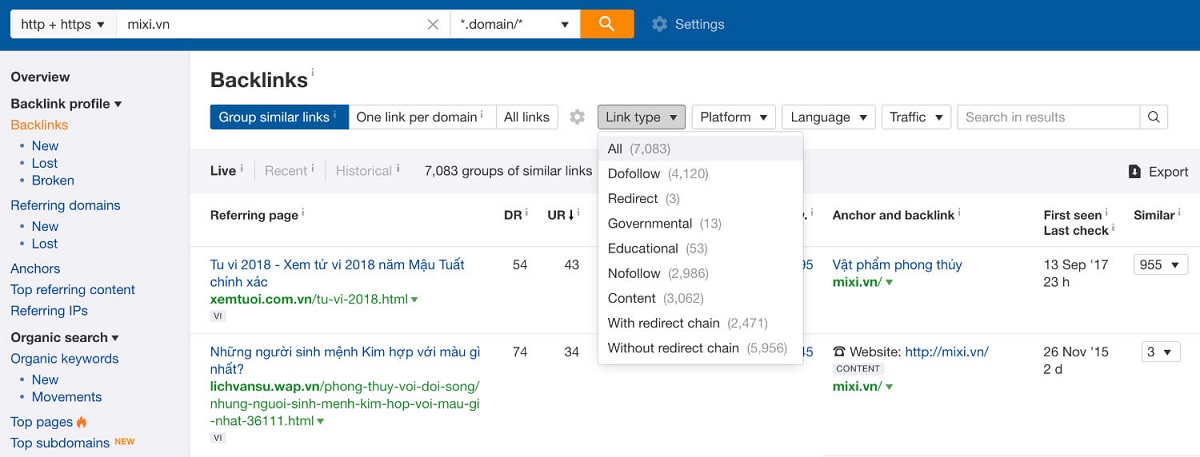Click the Export button label
Image resolution: width=1200 pixels, height=457 pixels.
pos(1168,172)
